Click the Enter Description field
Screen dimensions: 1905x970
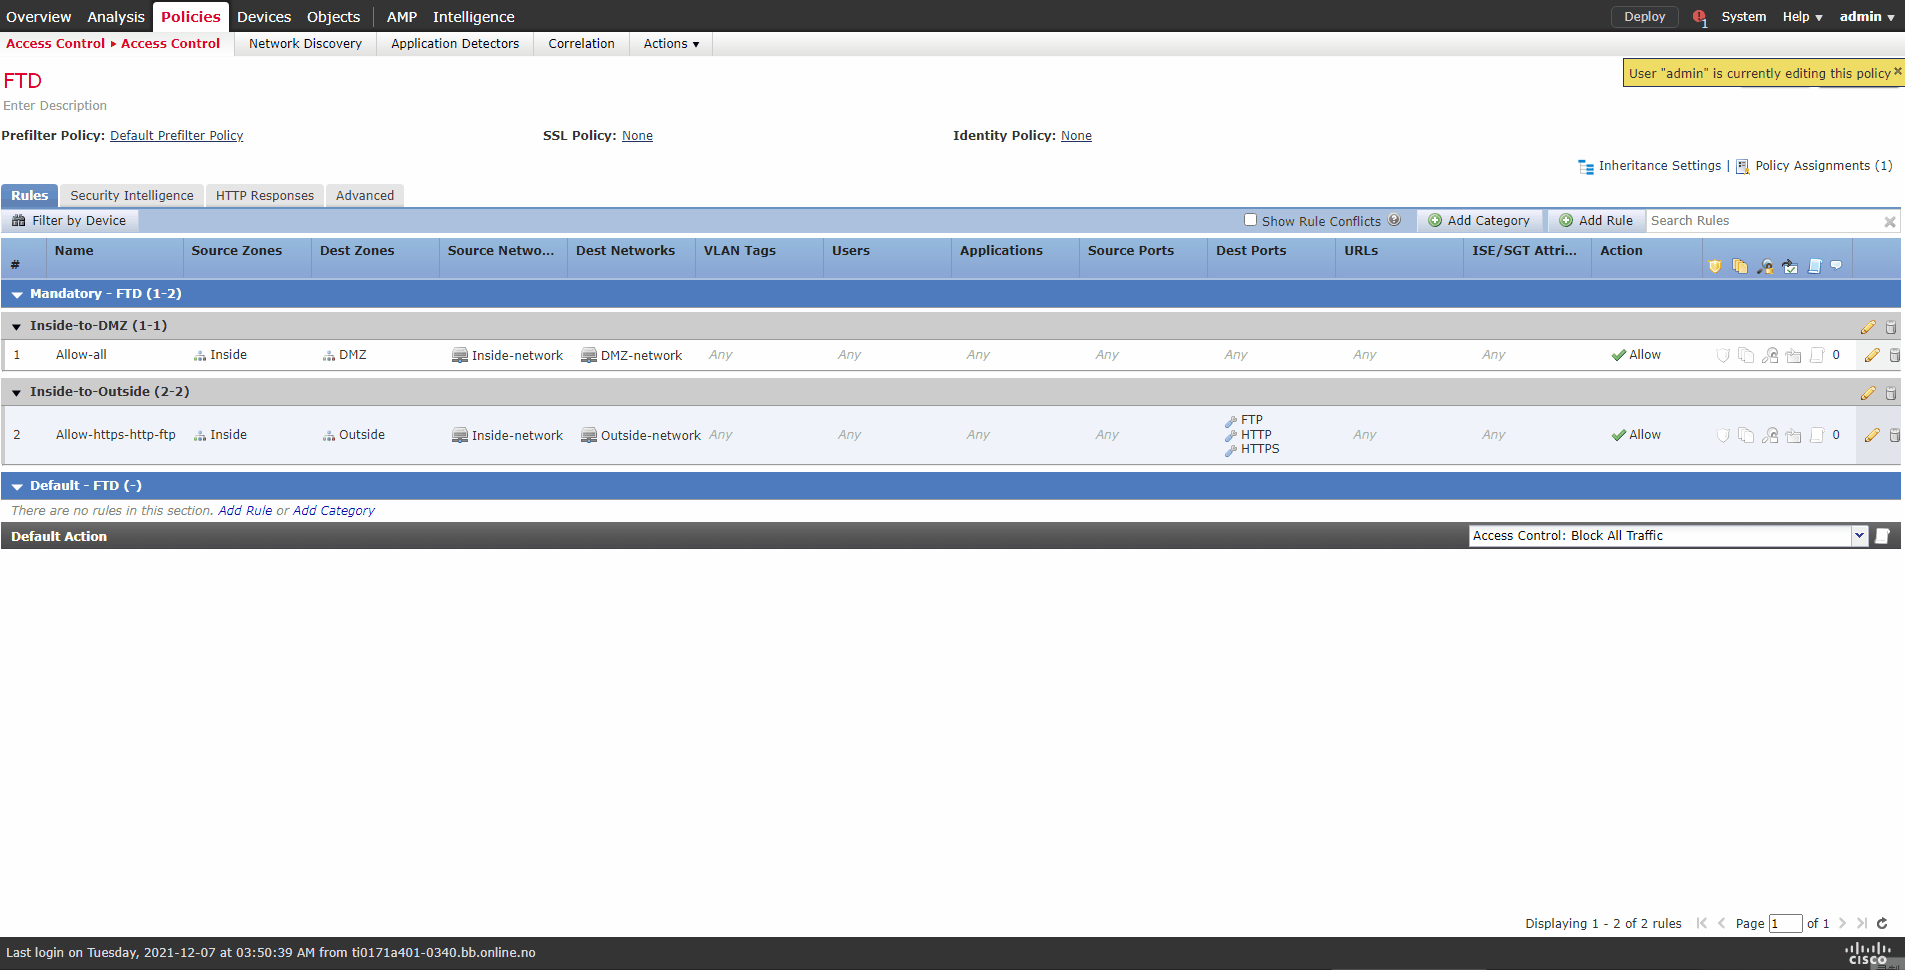(x=55, y=106)
